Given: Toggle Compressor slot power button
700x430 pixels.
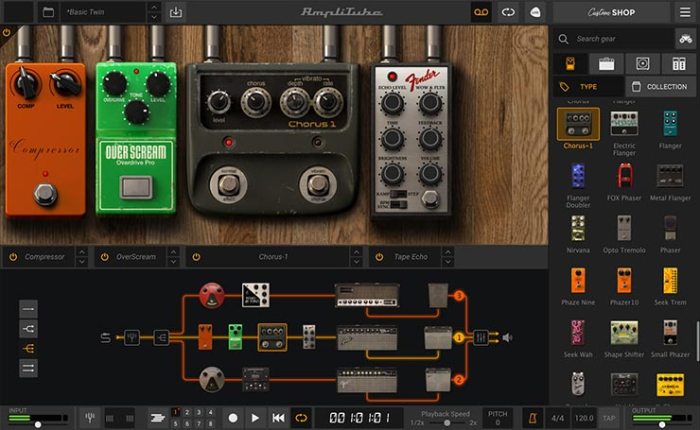Looking at the screenshot, I should coord(13,257).
